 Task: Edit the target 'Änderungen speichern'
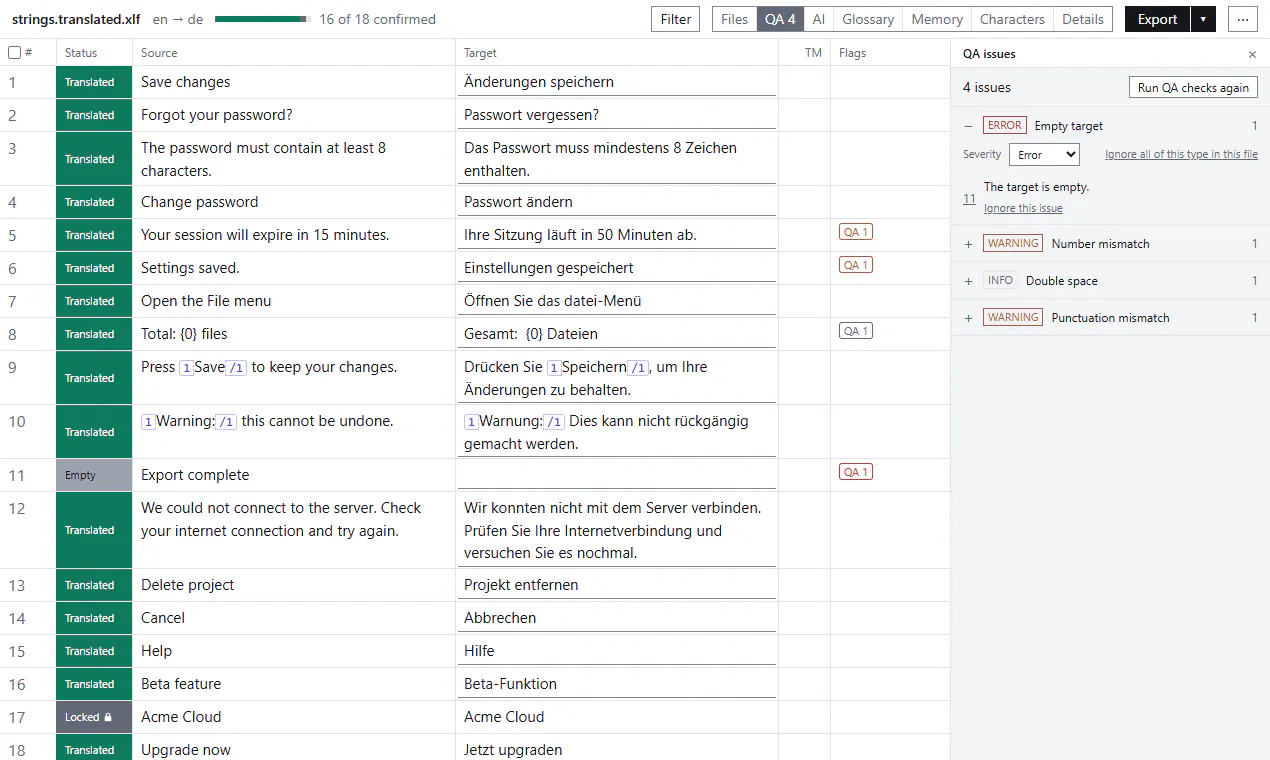617,82
